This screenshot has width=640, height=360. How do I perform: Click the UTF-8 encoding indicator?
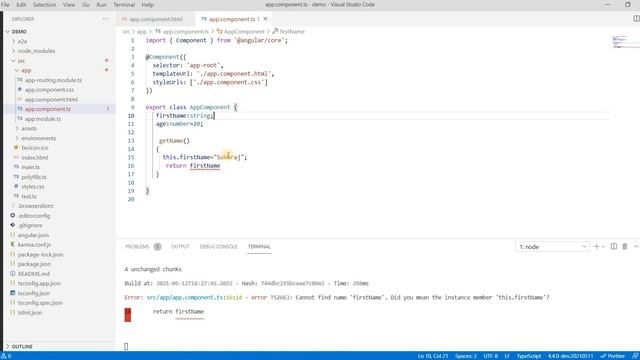pos(491,356)
